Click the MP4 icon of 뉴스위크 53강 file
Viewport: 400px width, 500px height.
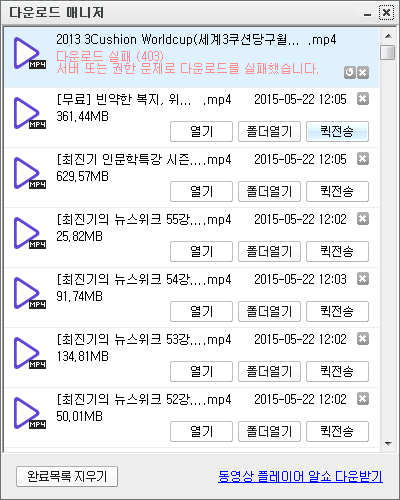pyautogui.click(x=30, y=353)
